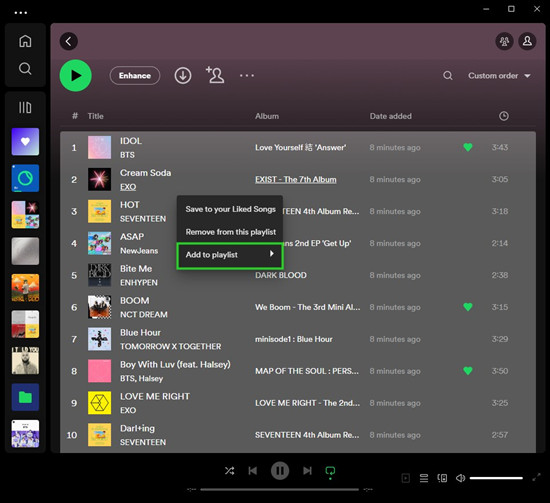Open Your Library icon

tap(25, 107)
